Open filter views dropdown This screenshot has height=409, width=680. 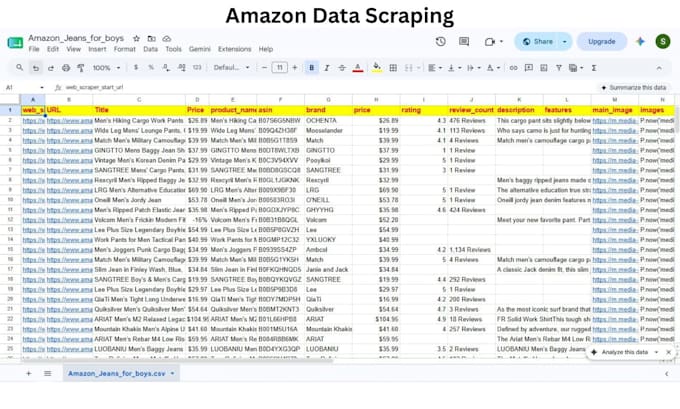click(576, 68)
